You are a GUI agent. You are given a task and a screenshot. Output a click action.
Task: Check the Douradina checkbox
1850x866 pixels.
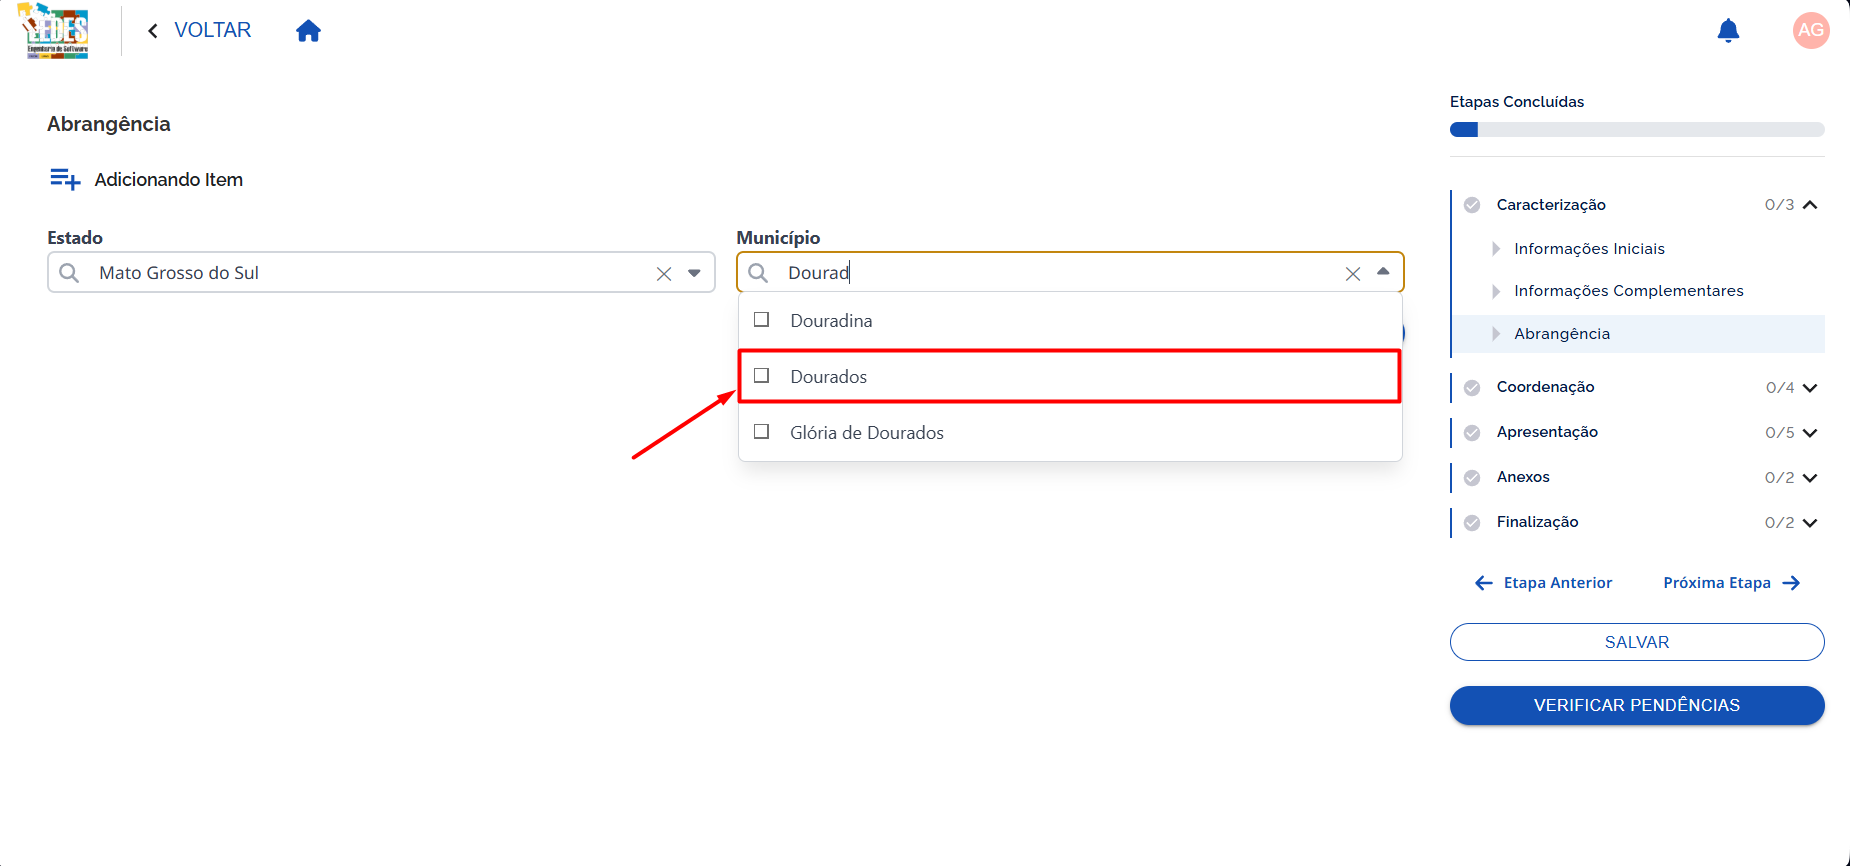[x=762, y=320]
